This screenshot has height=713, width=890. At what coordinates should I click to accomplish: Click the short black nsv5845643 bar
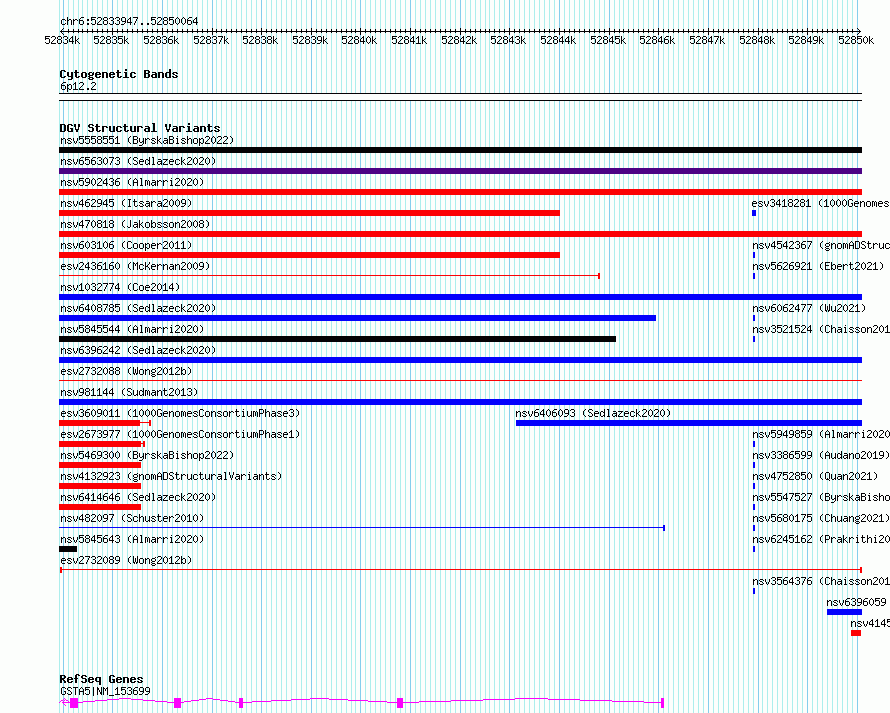(68, 550)
